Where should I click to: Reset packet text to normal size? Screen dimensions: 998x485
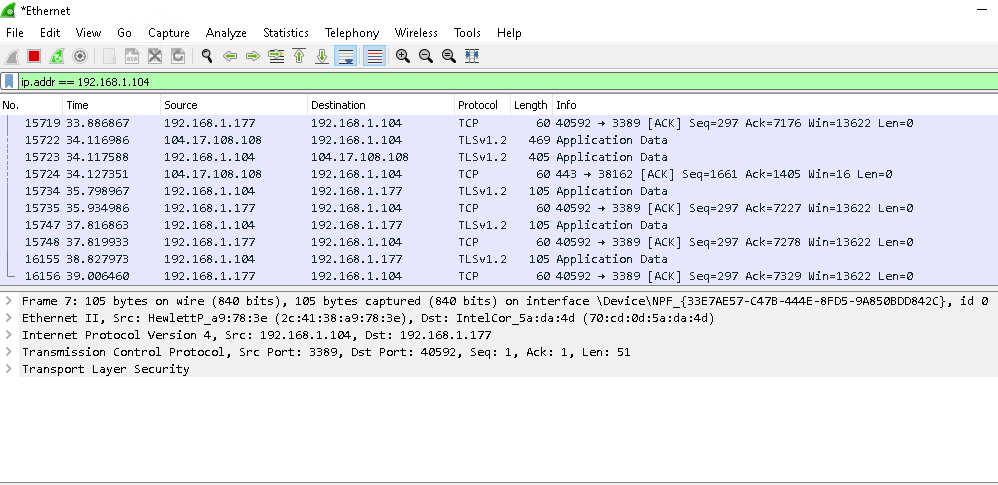pyautogui.click(x=449, y=56)
